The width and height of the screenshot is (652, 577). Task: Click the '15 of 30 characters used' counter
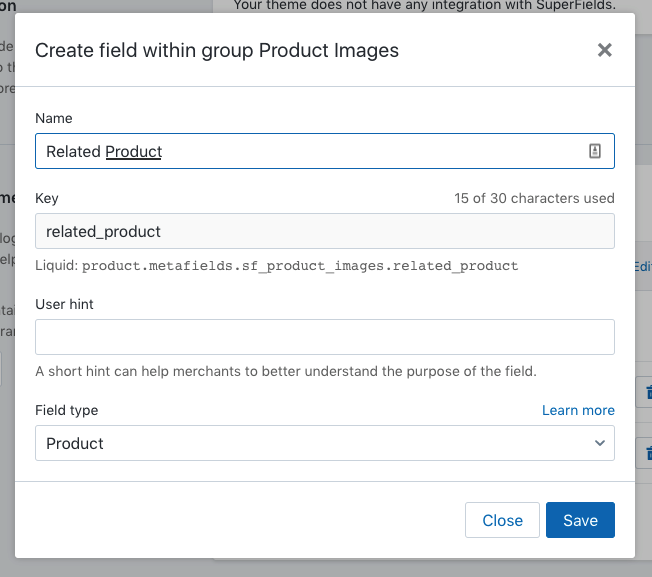point(534,198)
